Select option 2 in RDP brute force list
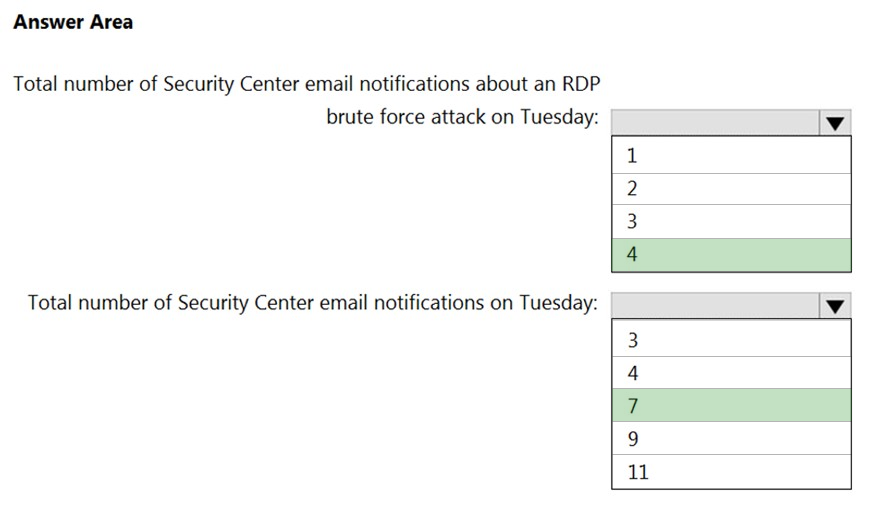The image size is (869, 507). click(731, 189)
